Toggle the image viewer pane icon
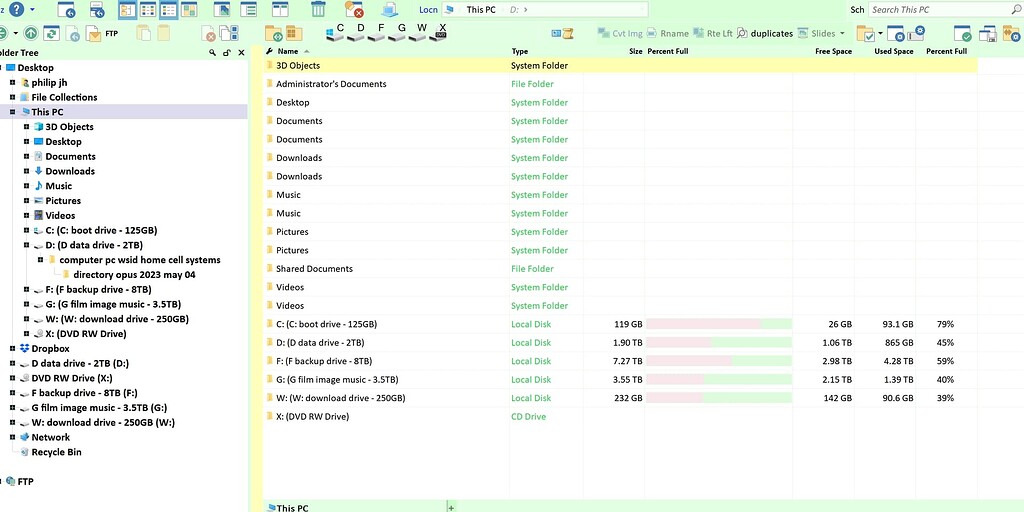The width and height of the screenshot is (1024, 512). tap(221, 9)
